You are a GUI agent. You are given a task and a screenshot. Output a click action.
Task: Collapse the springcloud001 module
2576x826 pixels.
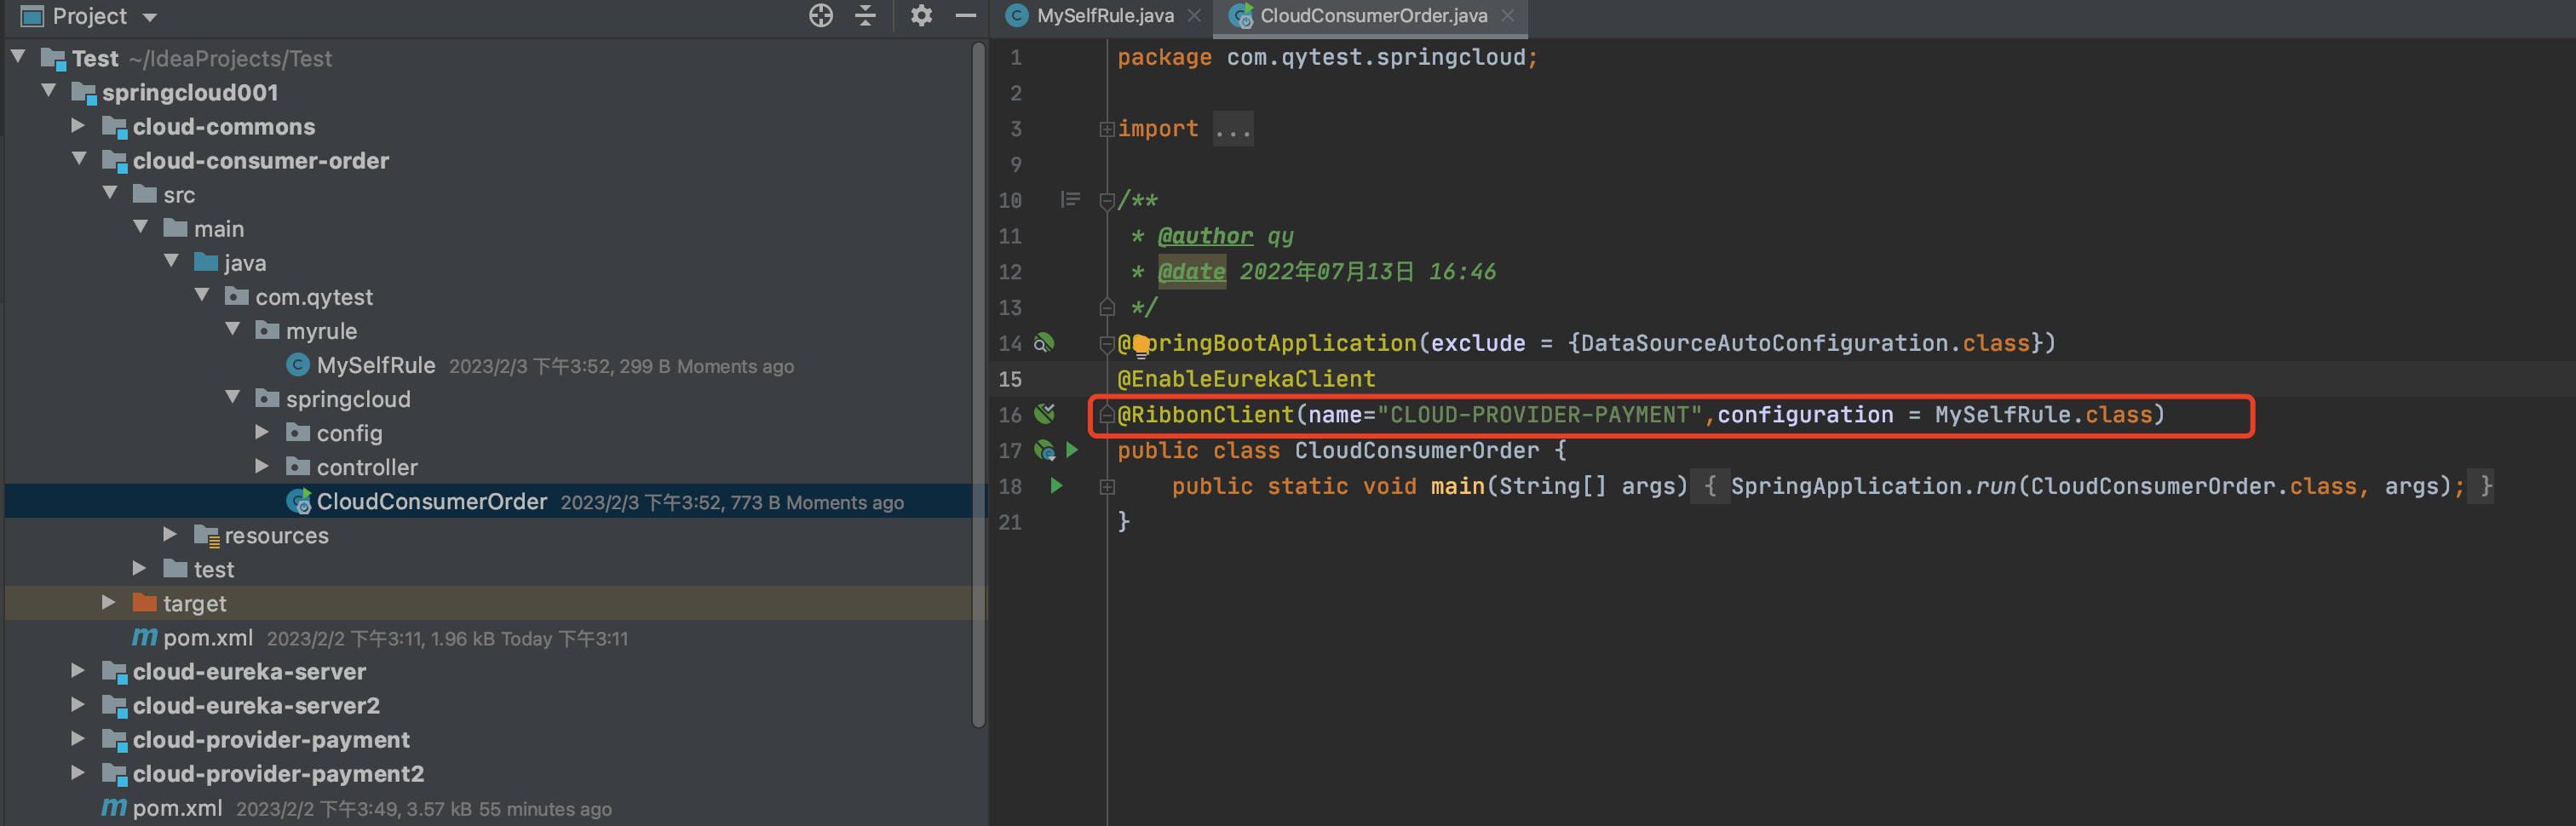pos(48,91)
